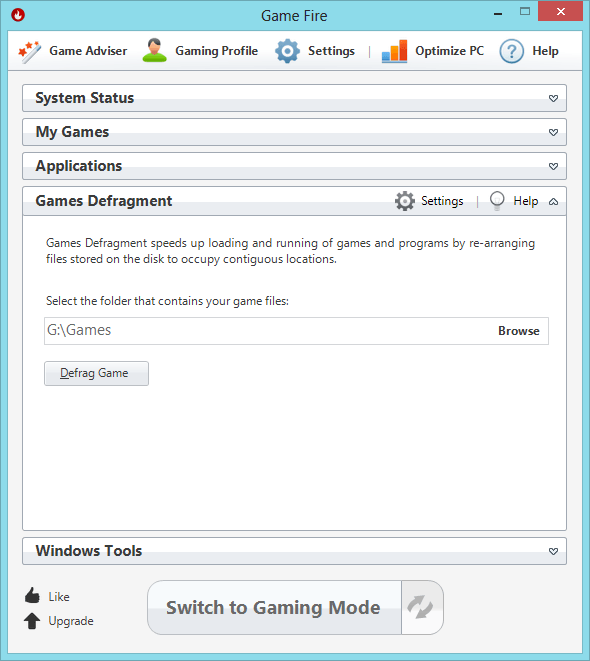The height and width of the screenshot is (661, 590).
Task: Click the Upgrade arrow icon
Action: coord(32,621)
